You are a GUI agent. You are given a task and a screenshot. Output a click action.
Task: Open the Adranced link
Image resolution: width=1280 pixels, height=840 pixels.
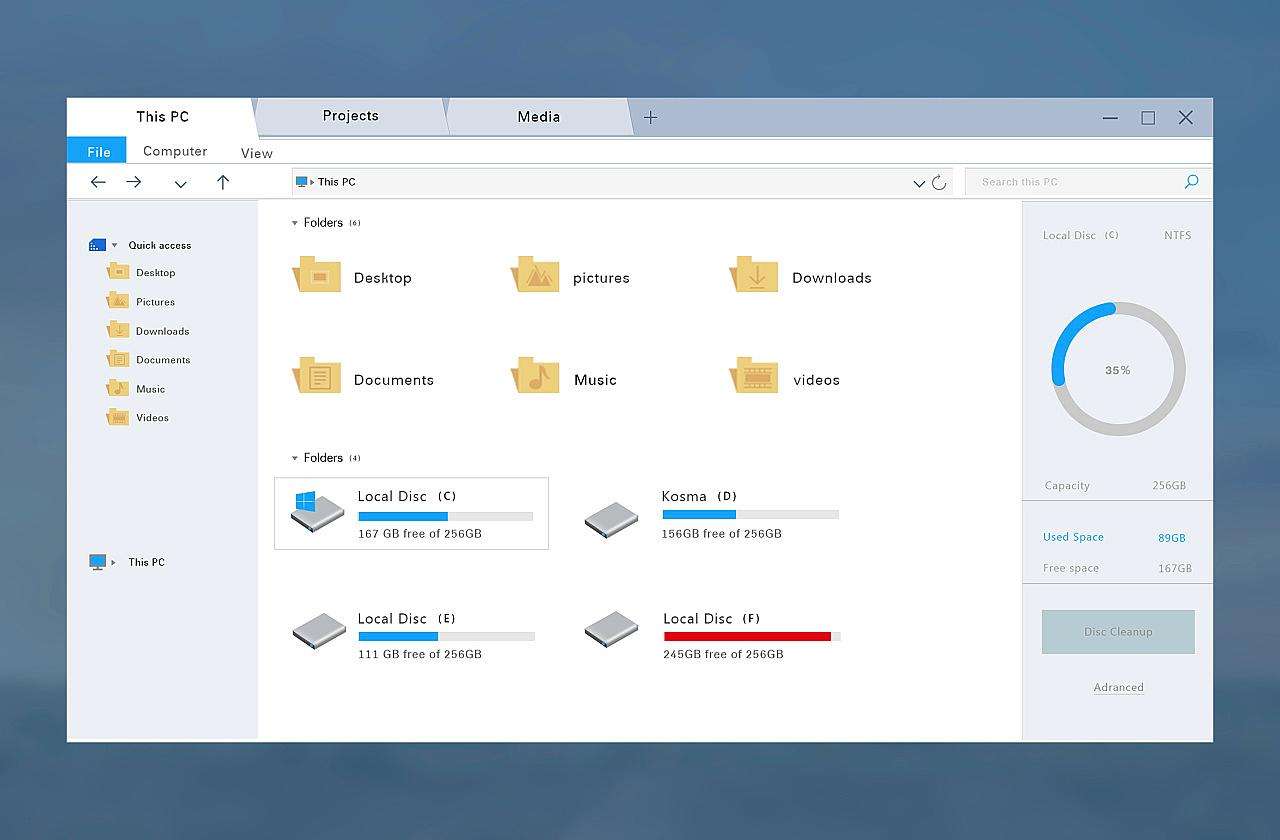pyautogui.click(x=1118, y=687)
